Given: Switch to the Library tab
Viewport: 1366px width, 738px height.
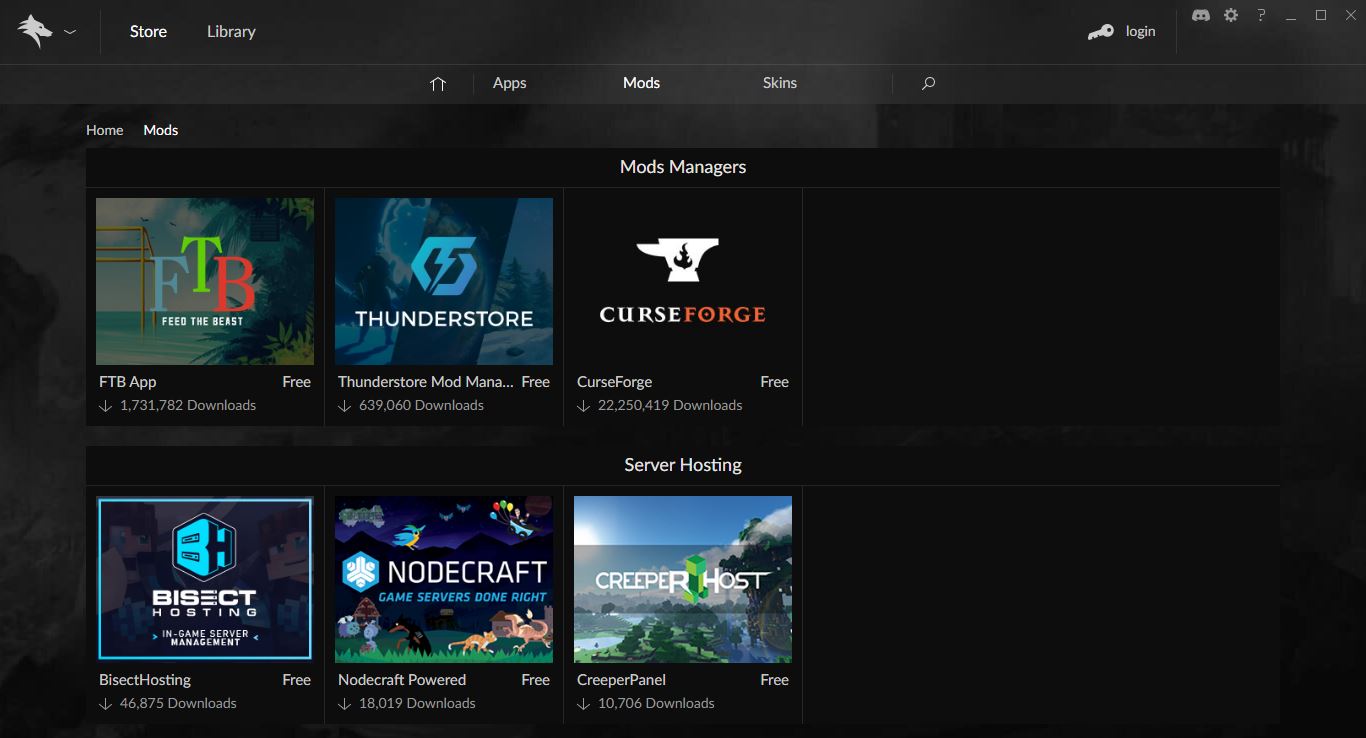Looking at the screenshot, I should coord(231,31).
